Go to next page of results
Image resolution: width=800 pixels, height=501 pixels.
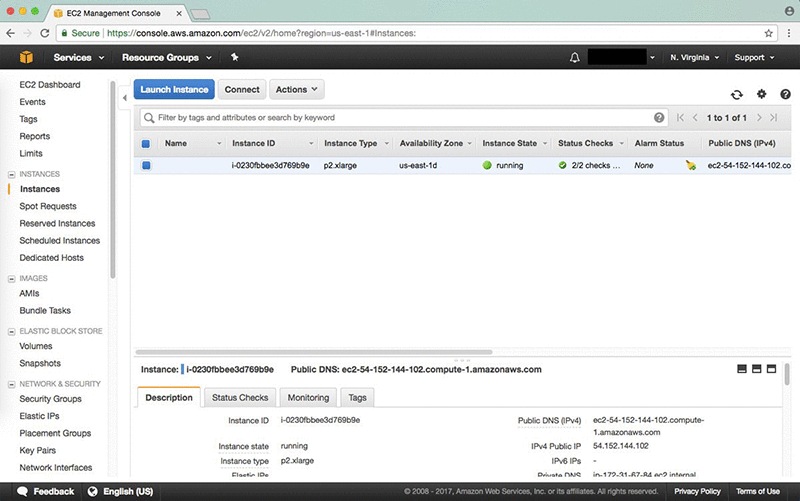759,118
